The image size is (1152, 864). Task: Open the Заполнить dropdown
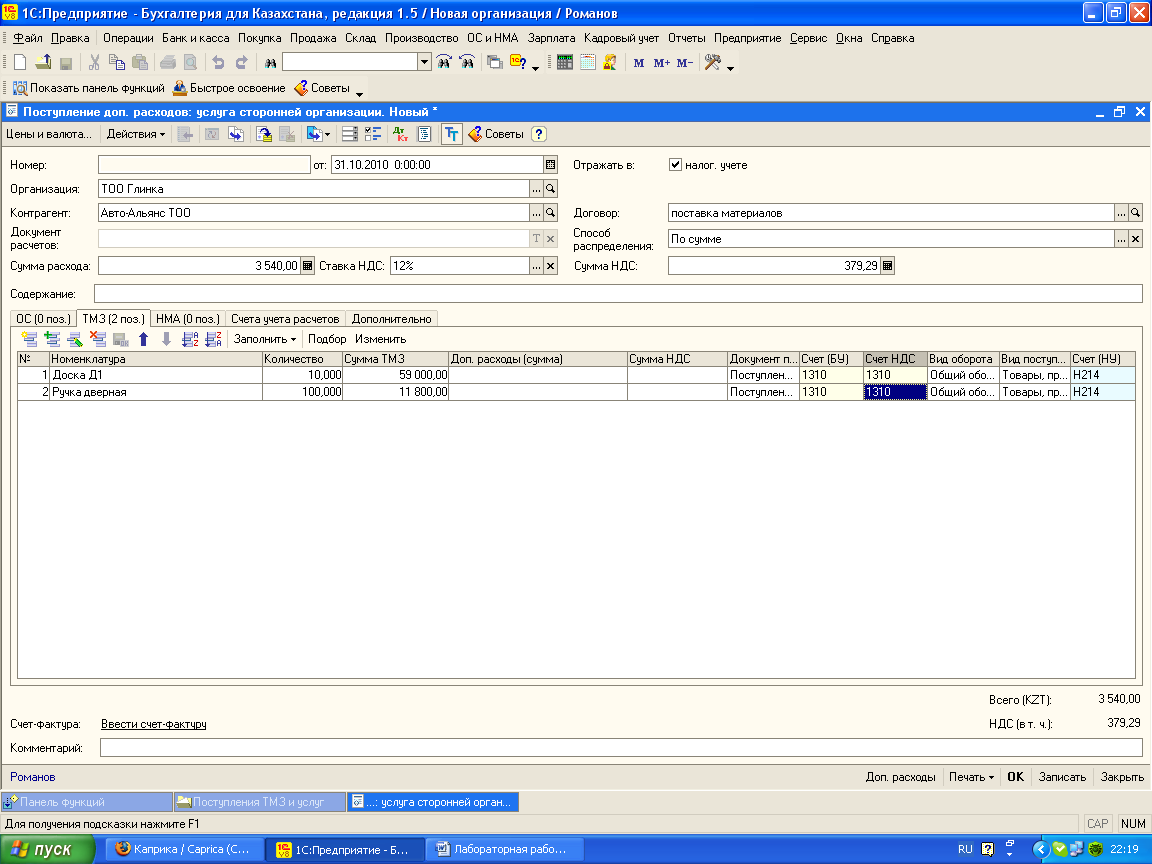point(264,339)
